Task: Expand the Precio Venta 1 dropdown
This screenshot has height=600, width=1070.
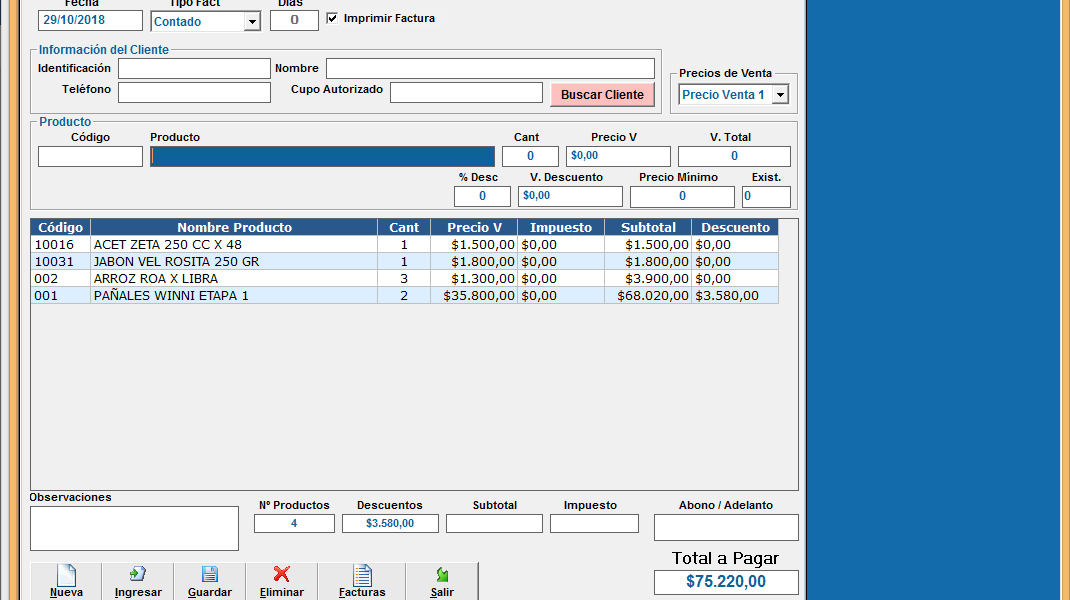Action: tap(780, 95)
